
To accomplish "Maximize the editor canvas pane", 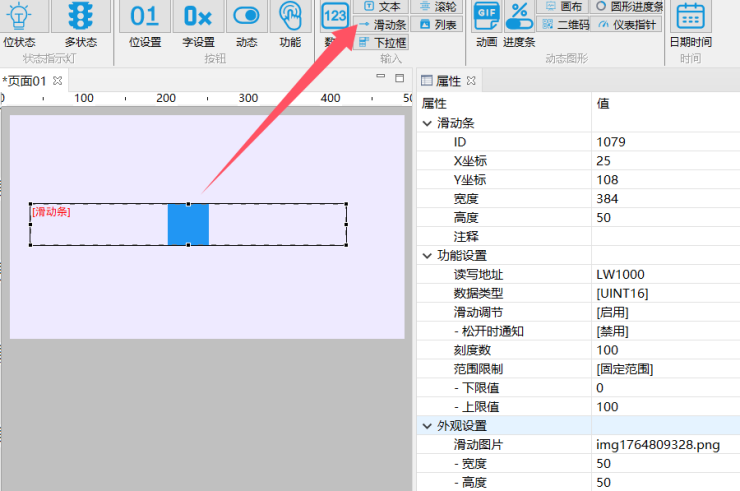I will (400, 78).
